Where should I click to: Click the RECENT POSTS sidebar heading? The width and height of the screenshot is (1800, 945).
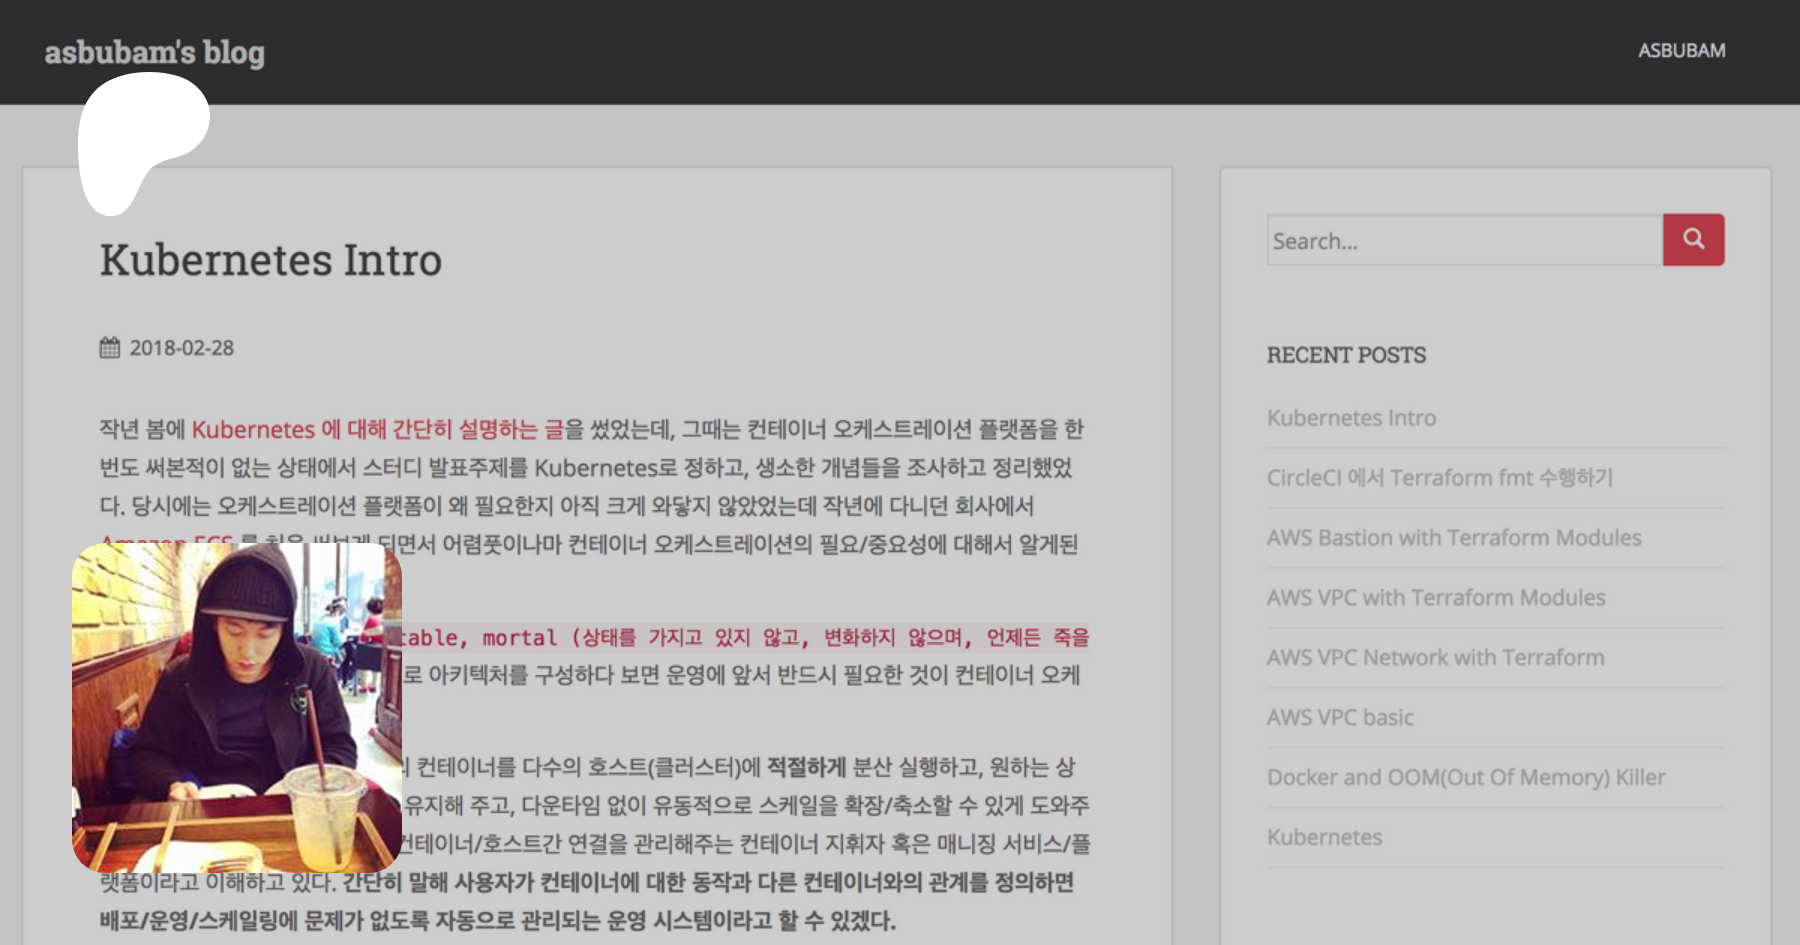coord(1346,355)
